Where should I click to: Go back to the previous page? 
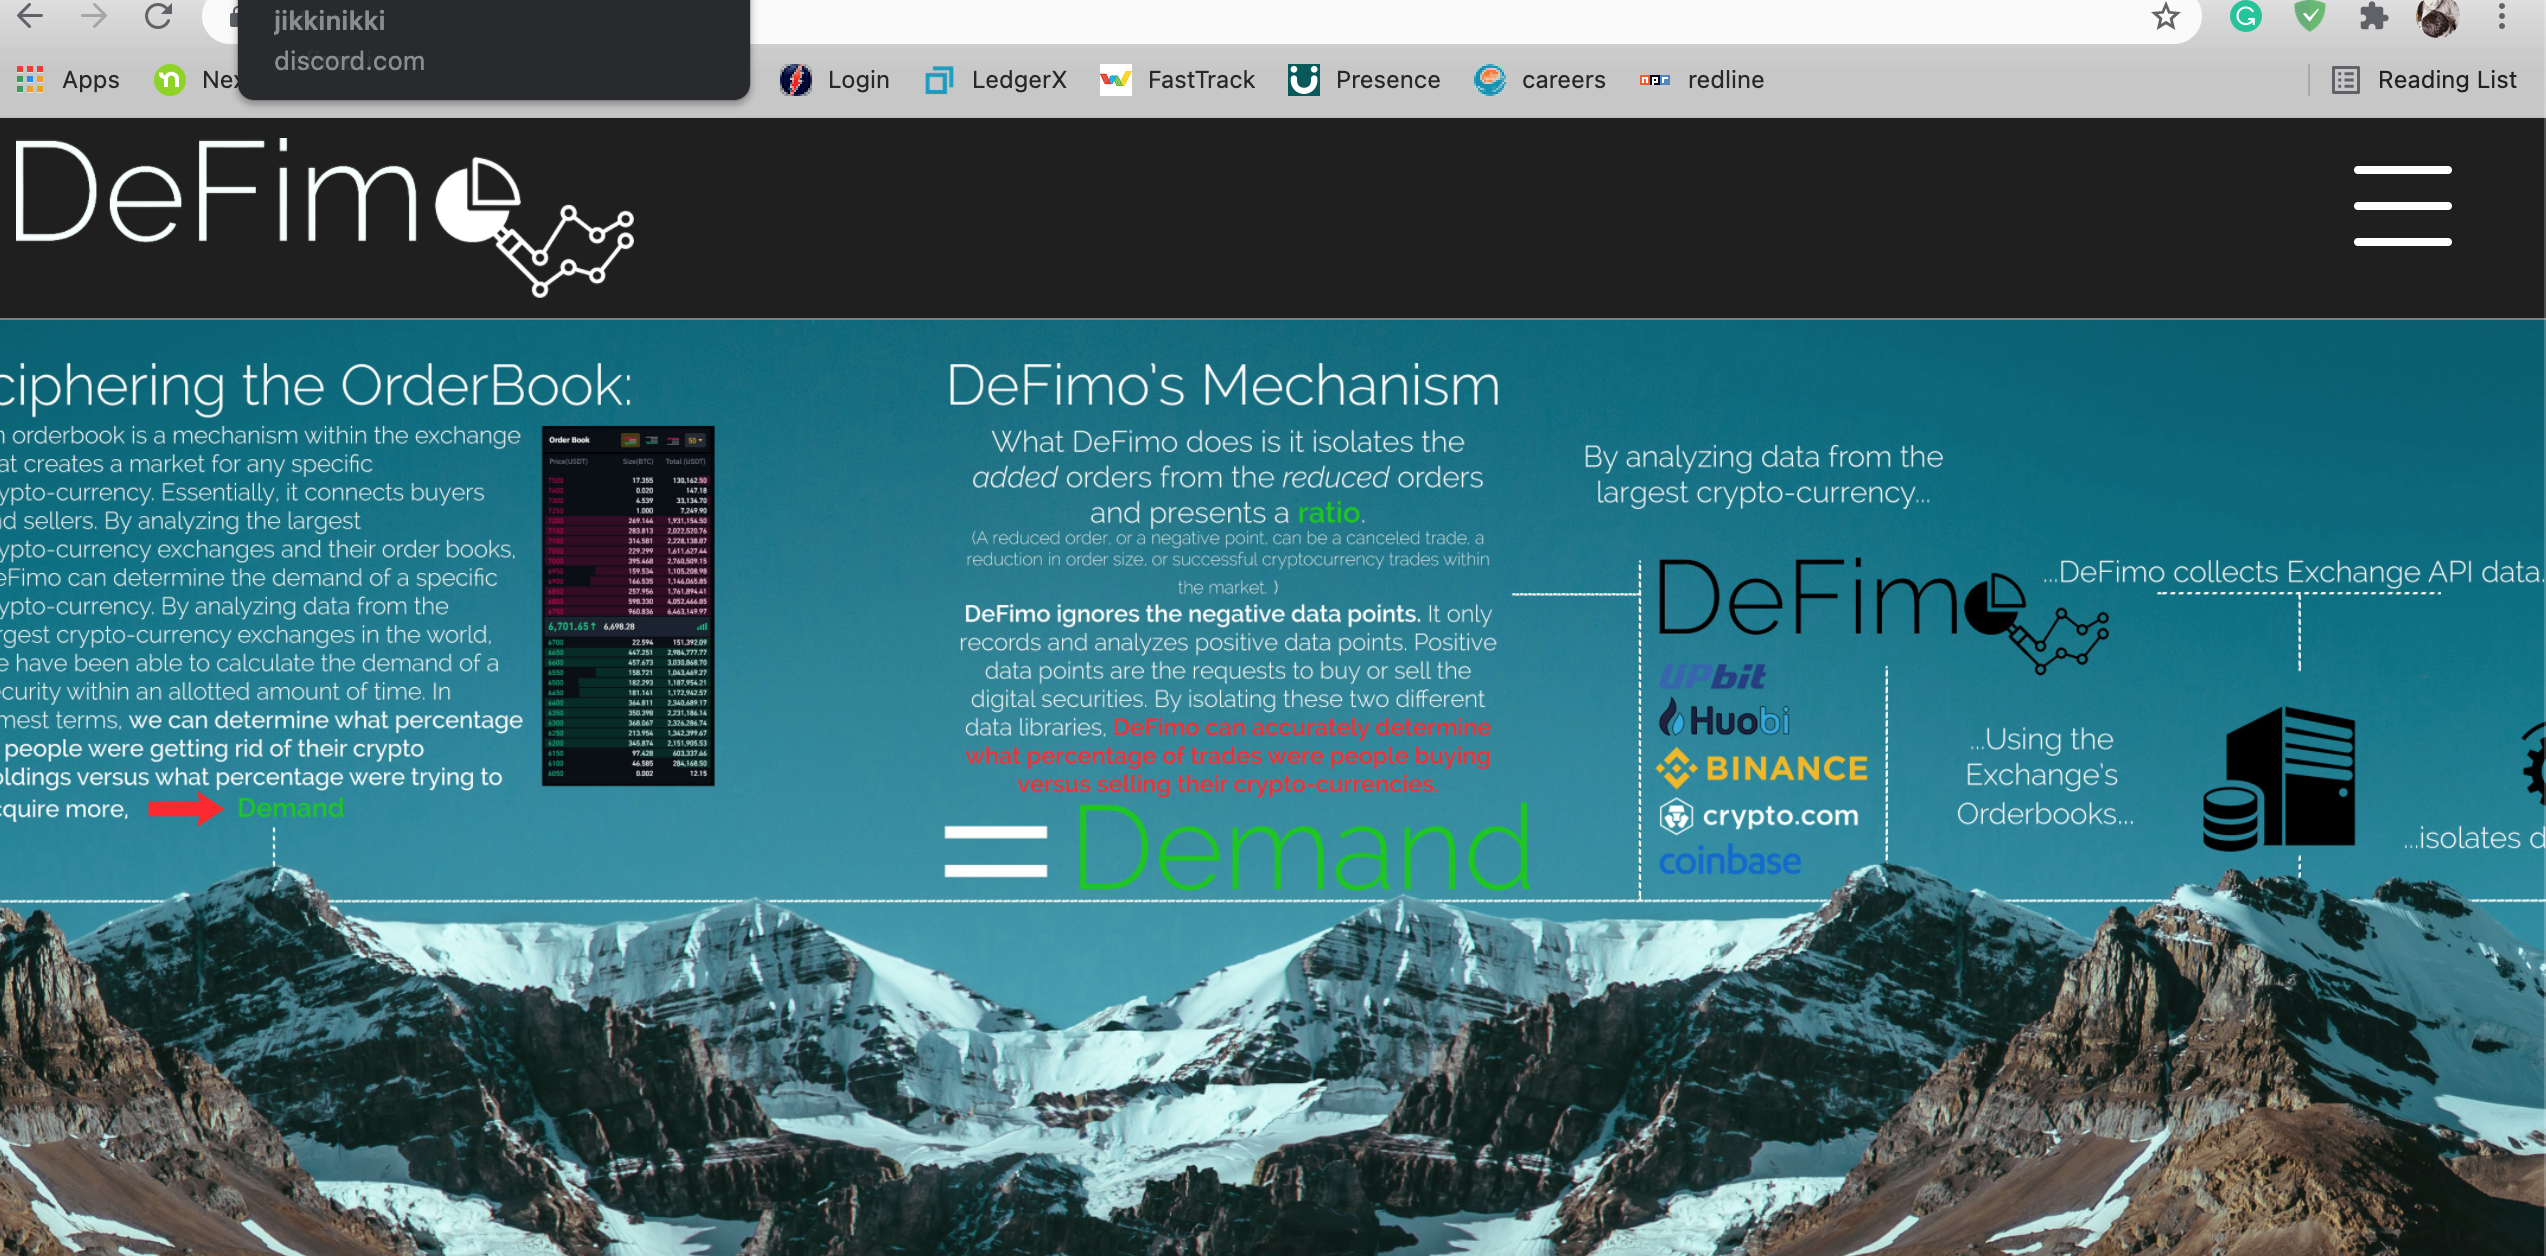click(x=30, y=18)
